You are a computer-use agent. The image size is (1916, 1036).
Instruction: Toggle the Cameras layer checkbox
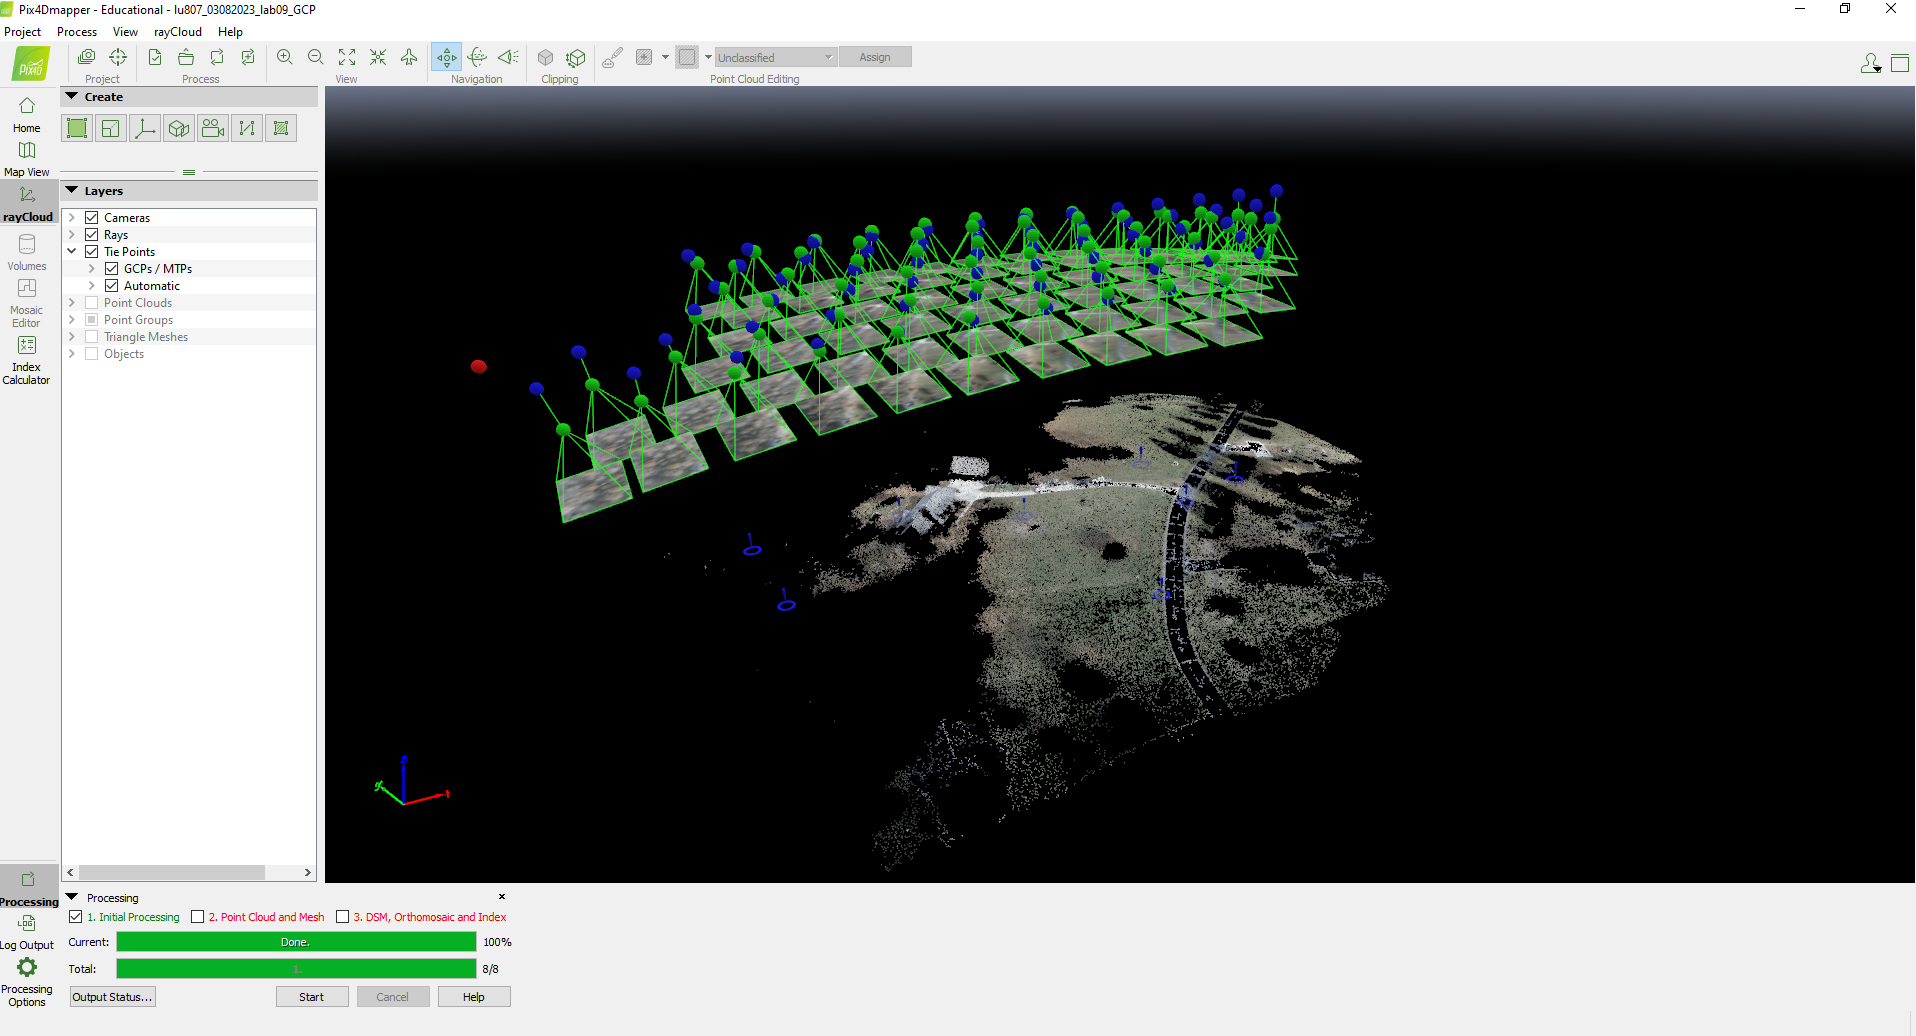pyautogui.click(x=92, y=218)
